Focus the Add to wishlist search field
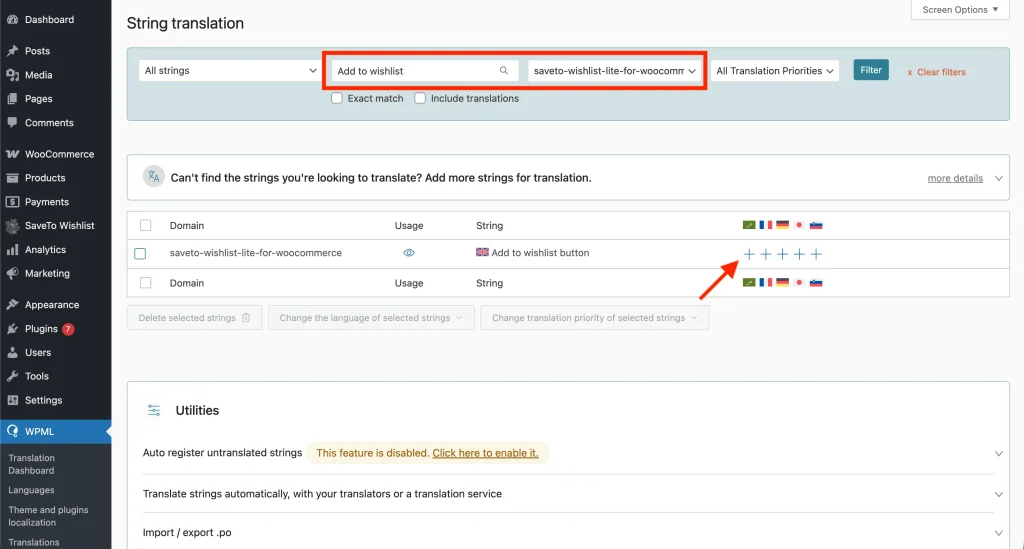This screenshot has width=1024, height=549. (424, 71)
